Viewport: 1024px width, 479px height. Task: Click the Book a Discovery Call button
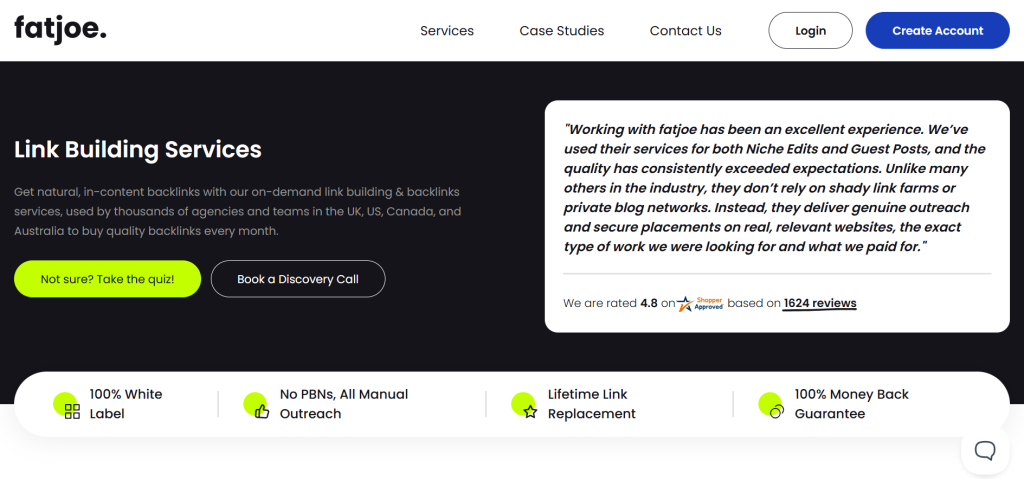(x=298, y=279)
